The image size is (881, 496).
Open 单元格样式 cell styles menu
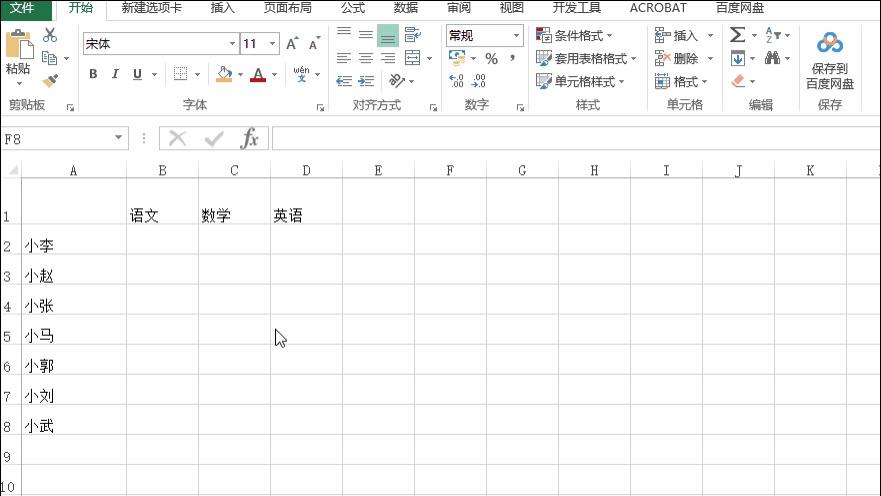(580, 81)
